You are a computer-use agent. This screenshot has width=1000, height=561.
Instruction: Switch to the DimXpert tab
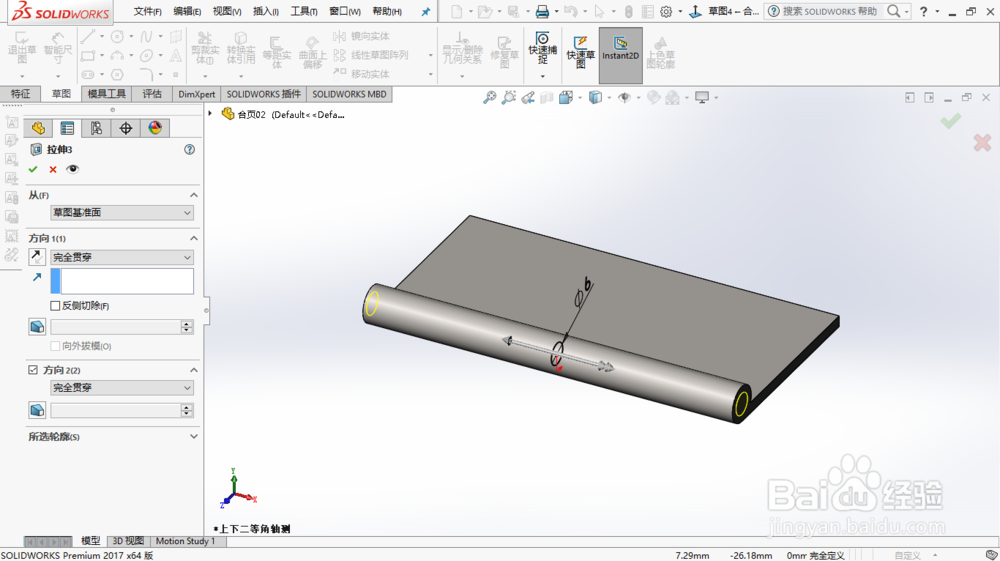tap(196, 94)
